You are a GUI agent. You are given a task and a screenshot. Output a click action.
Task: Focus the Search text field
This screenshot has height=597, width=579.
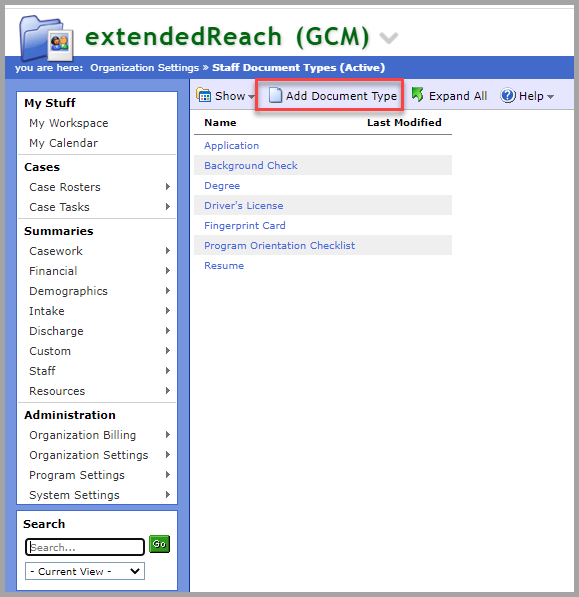click(85, 547)
